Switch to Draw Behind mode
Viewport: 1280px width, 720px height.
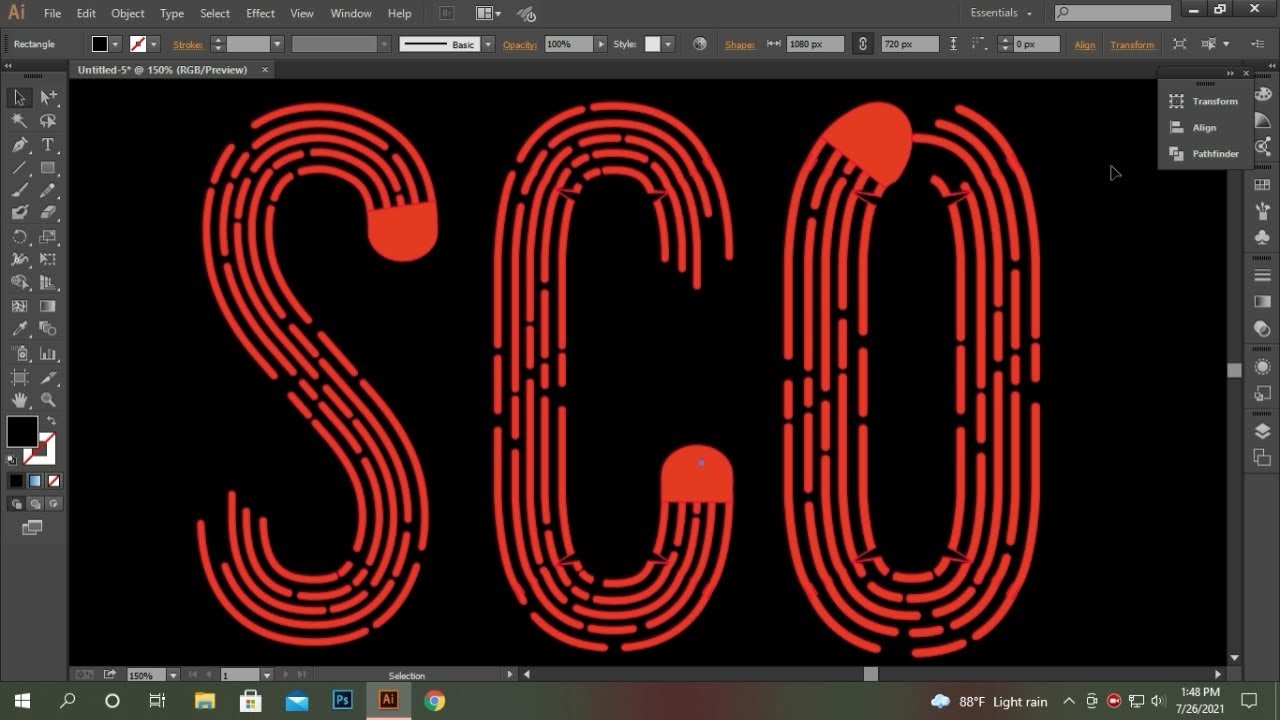click(34, 504)
